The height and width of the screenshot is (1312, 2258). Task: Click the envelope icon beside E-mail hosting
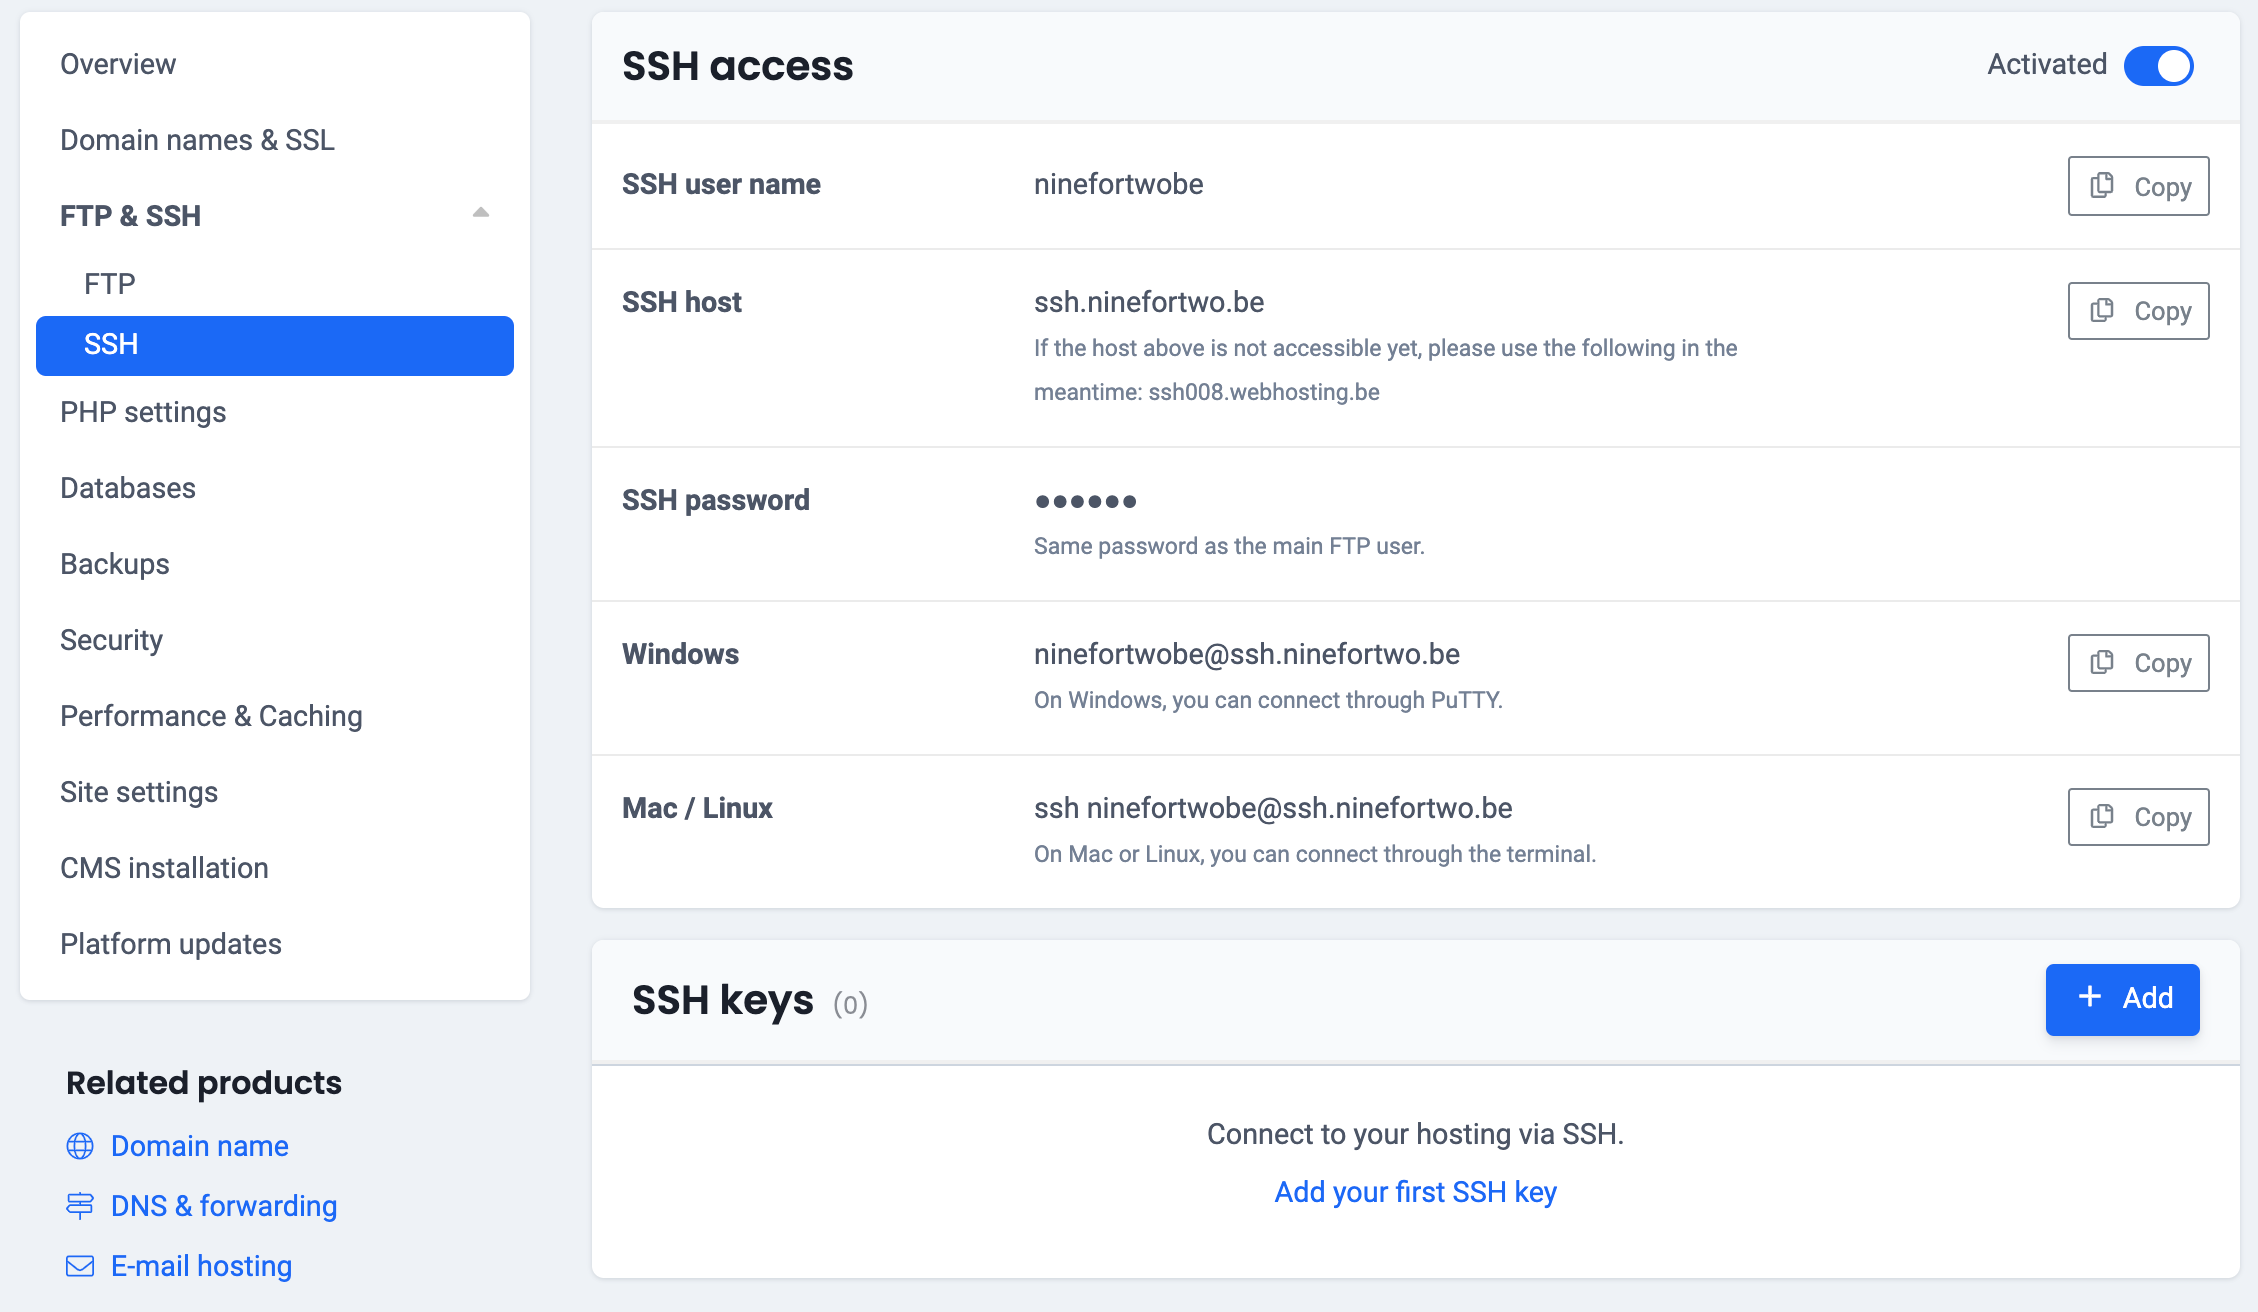click(80, 1265)
